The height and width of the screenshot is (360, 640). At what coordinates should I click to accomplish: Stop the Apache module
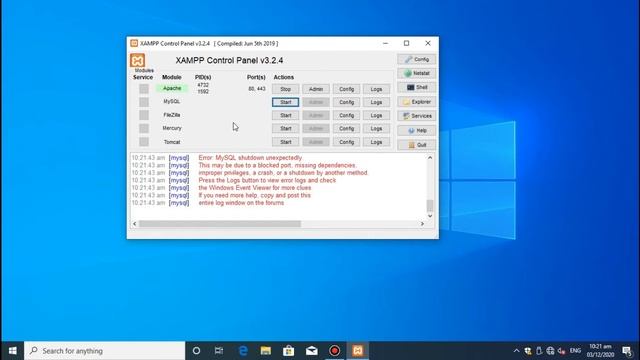286,89
